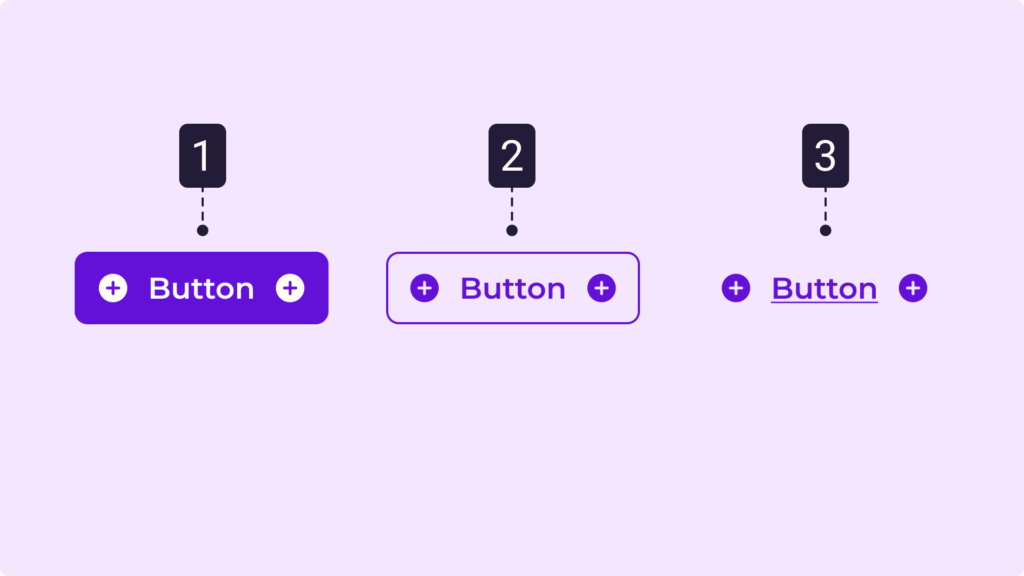Viewport: 1024px width, 576px height.
Task: Click the plus icon right of the underlined Button link
Action: click(913, 288)
